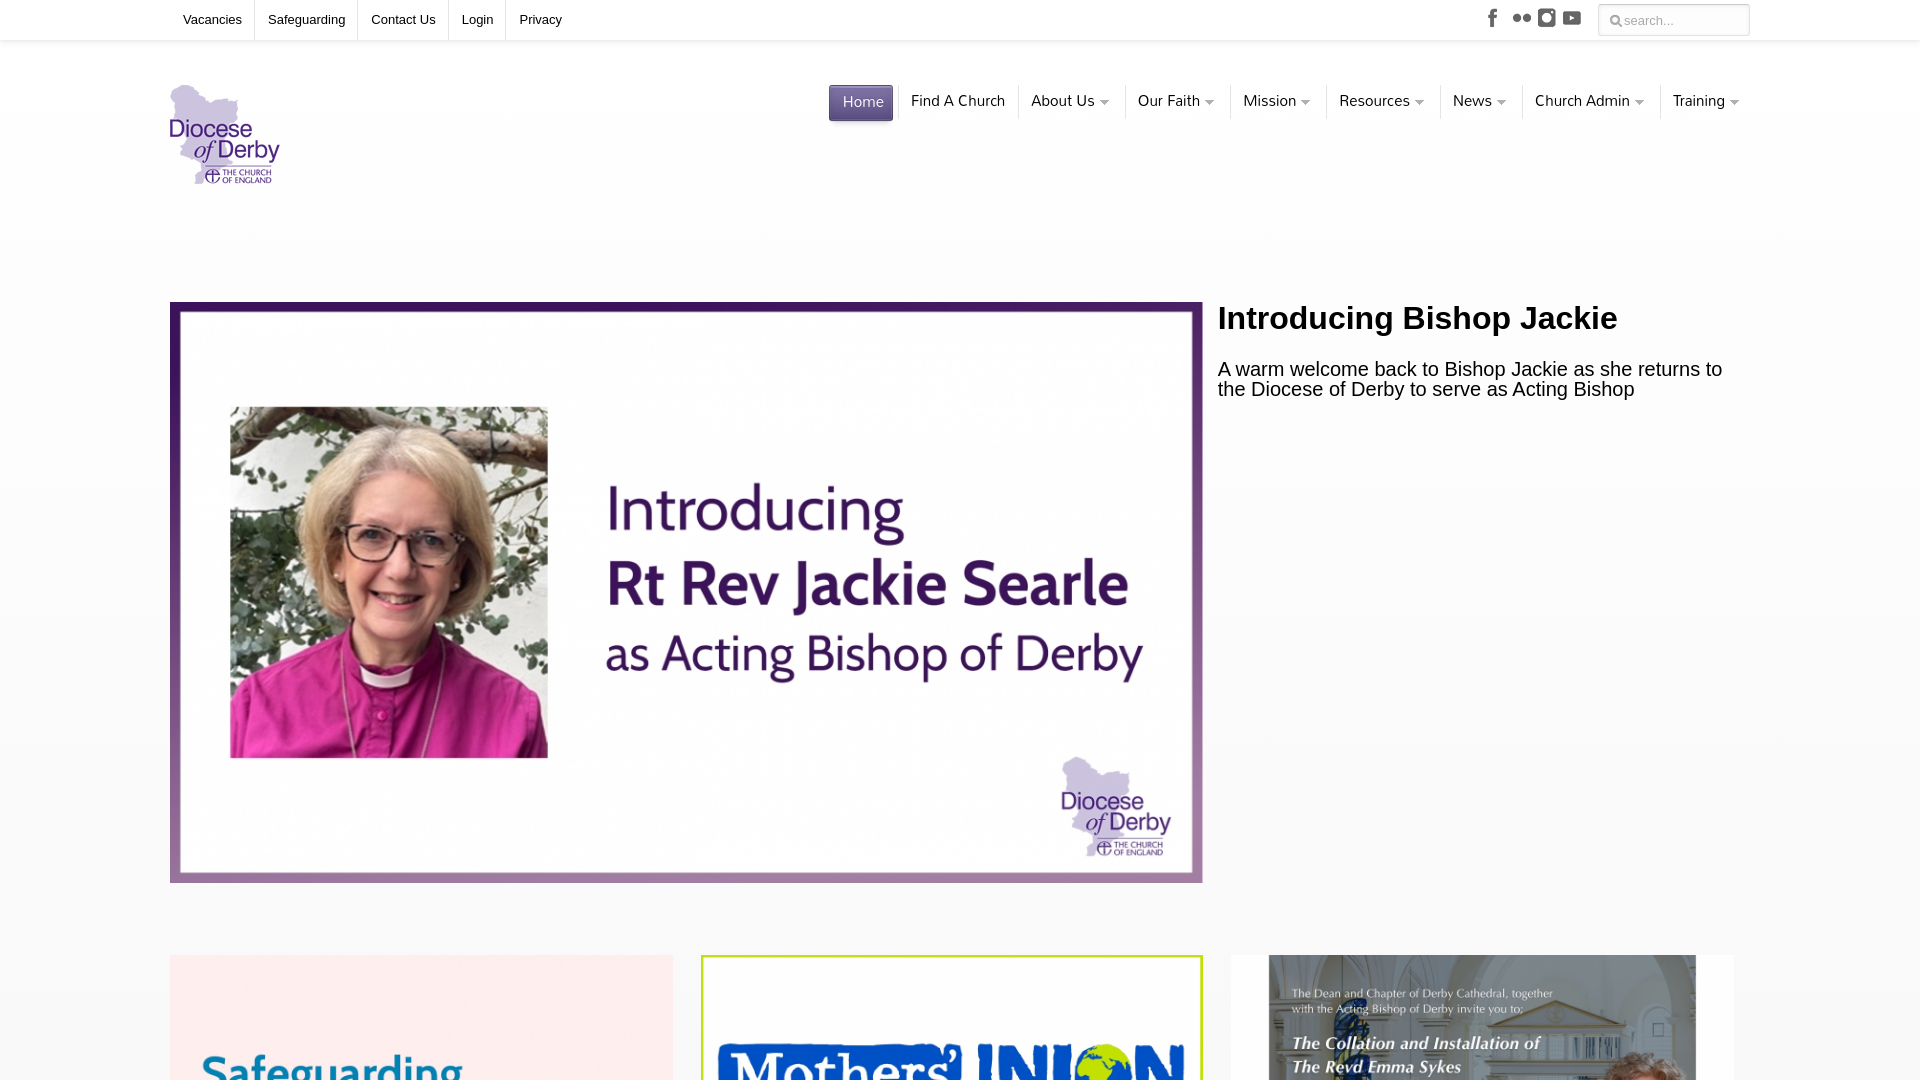This screenshot has width=1920, height=1080.
Task: Focus the search input field
Action: [1673, 20]
